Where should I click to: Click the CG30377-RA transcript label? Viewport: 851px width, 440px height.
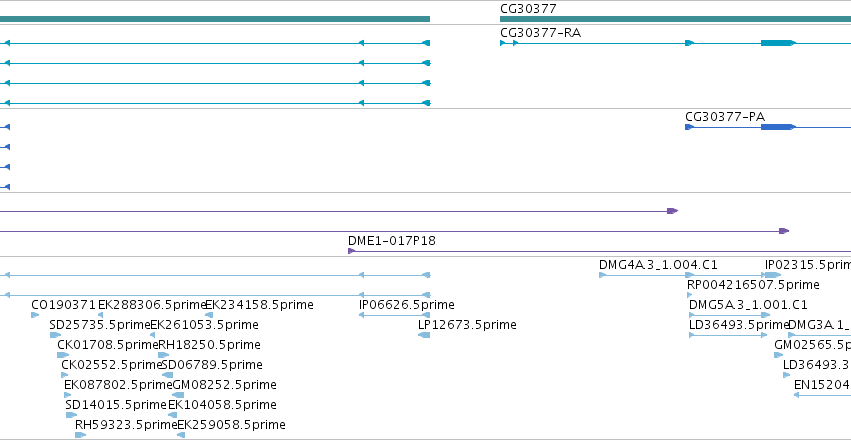(541, 33)
